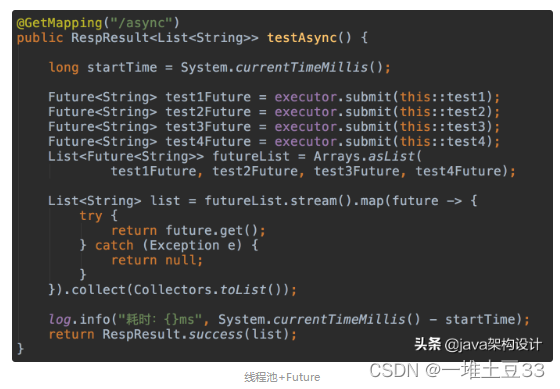Click futureList.stream() call
Screen dimensions: 560x389
(x=278, y=201)
